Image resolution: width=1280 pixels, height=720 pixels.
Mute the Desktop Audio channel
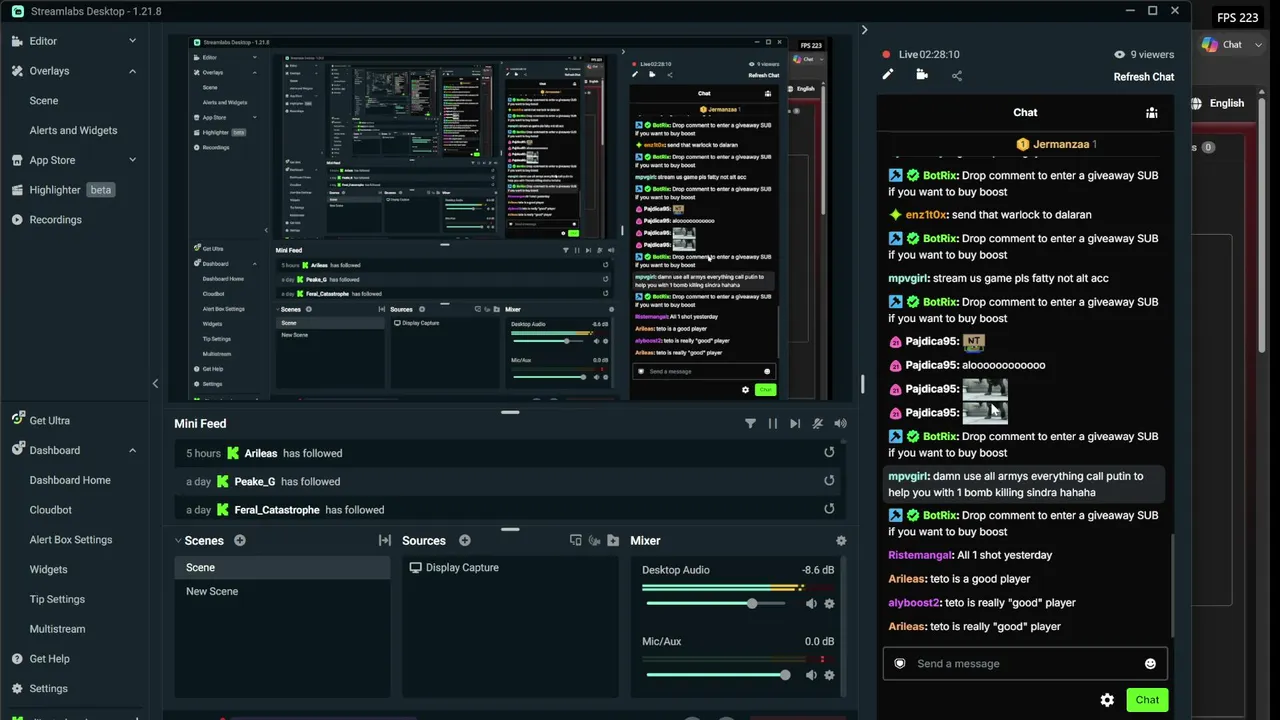pos(811,604)
